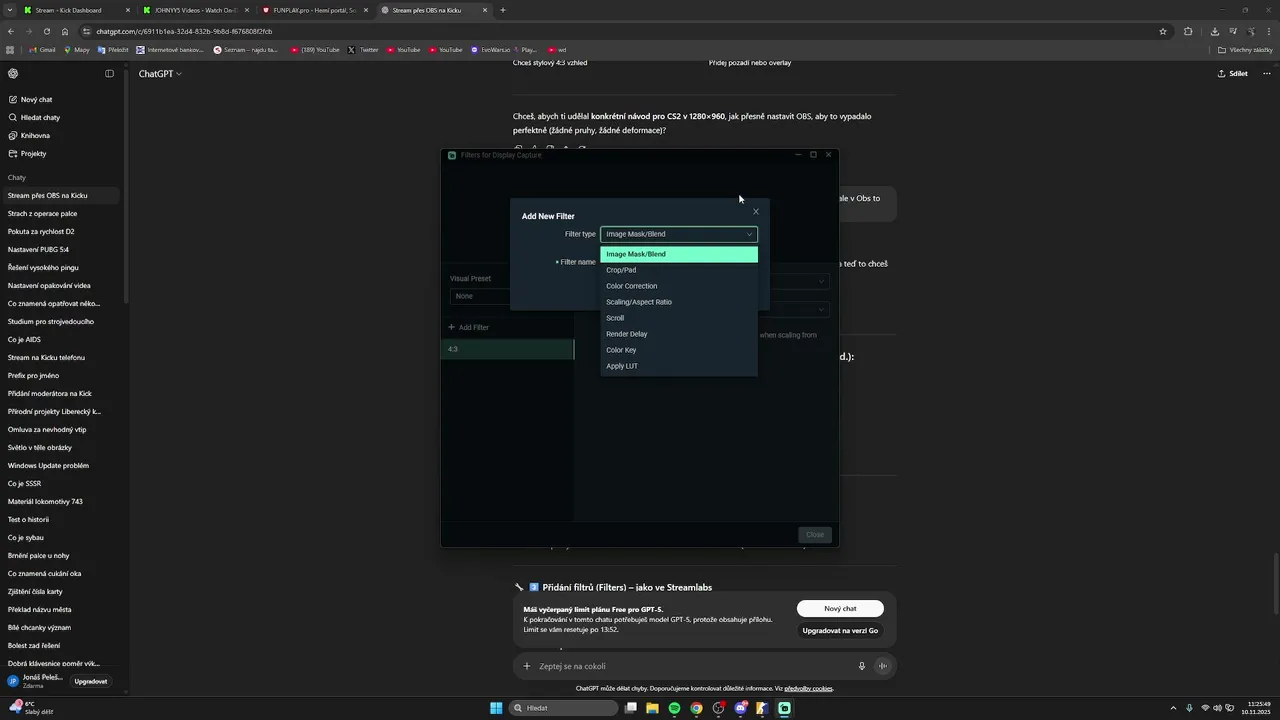This screenshot has height=720, width=1280.
Task: Click Upgradovat button near profile
Action: (91, 681)
